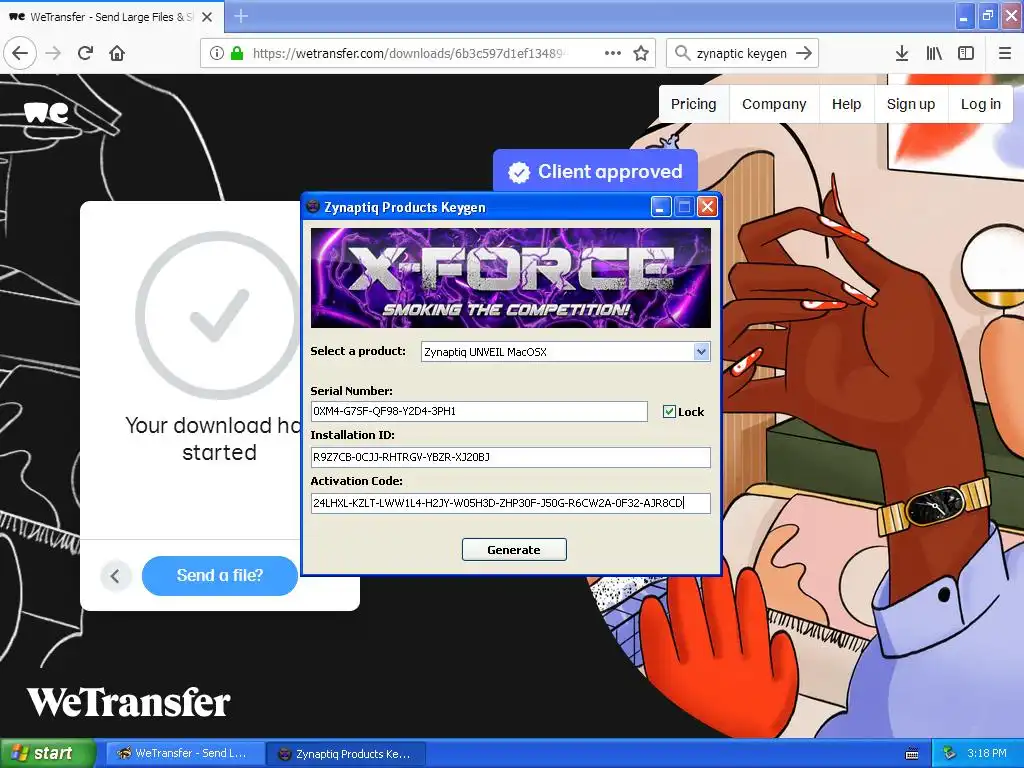Select the WeTransfer browser tab
The width and height of the screenshot is (1024, 768).
[111, 17]
